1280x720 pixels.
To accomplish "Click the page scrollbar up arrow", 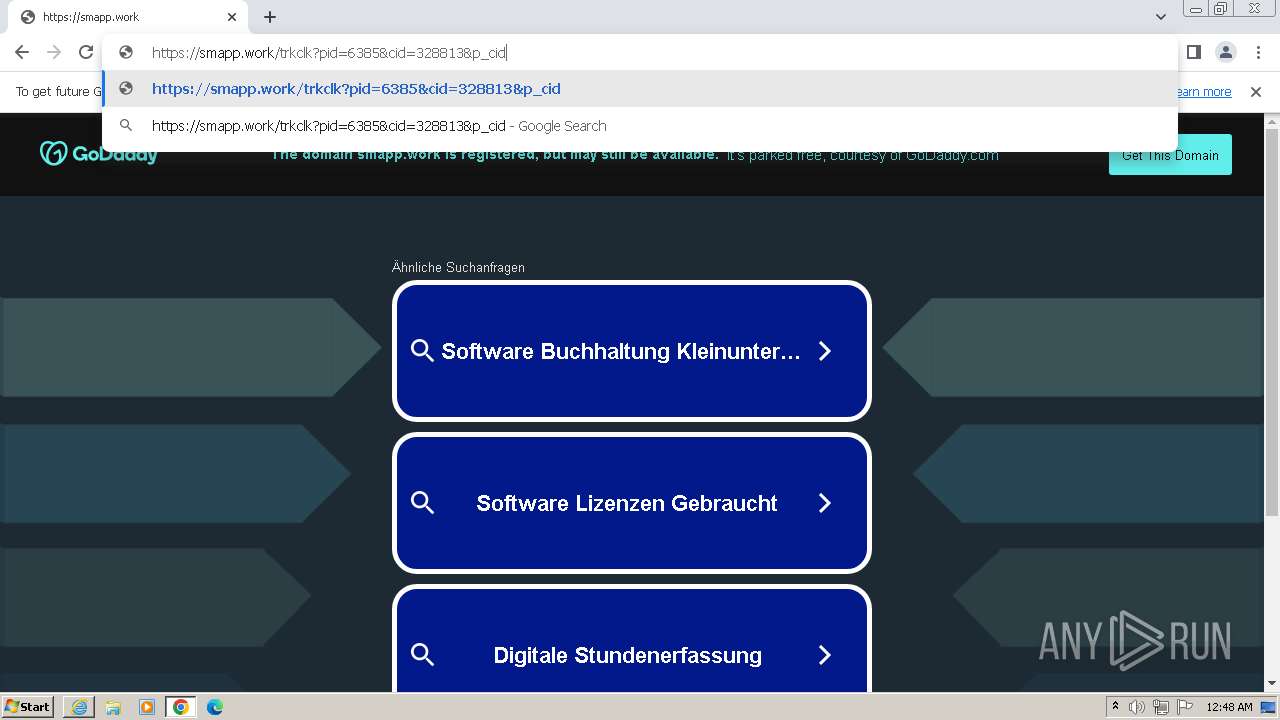I will pos(1272,121).
